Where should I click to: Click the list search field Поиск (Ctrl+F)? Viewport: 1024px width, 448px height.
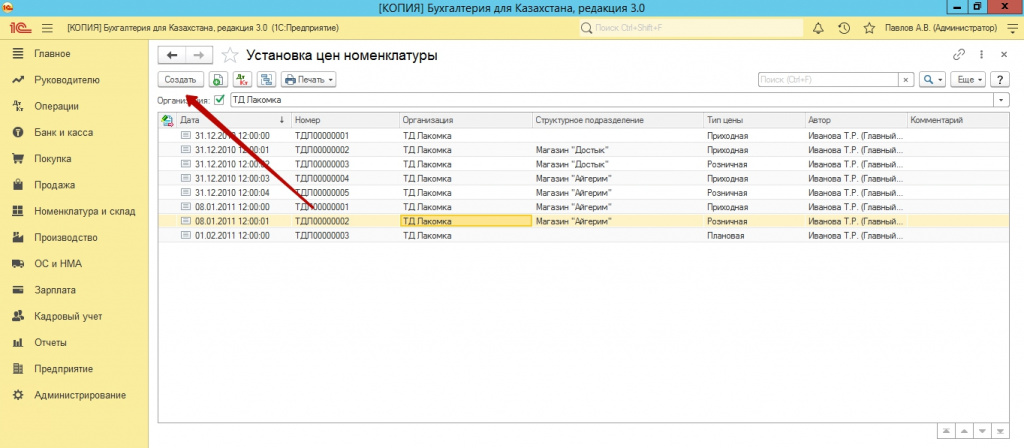pos(828,80)
